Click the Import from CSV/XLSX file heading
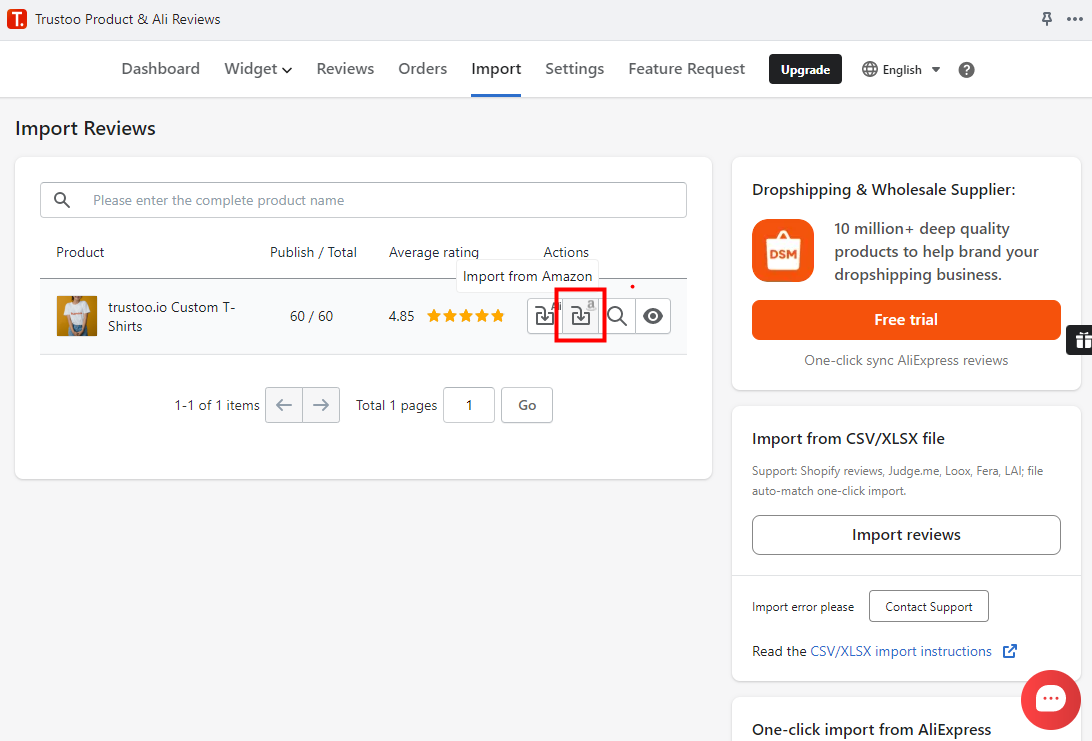The height and width of the screenshot is (741, 1092). [x=848, y=439]
